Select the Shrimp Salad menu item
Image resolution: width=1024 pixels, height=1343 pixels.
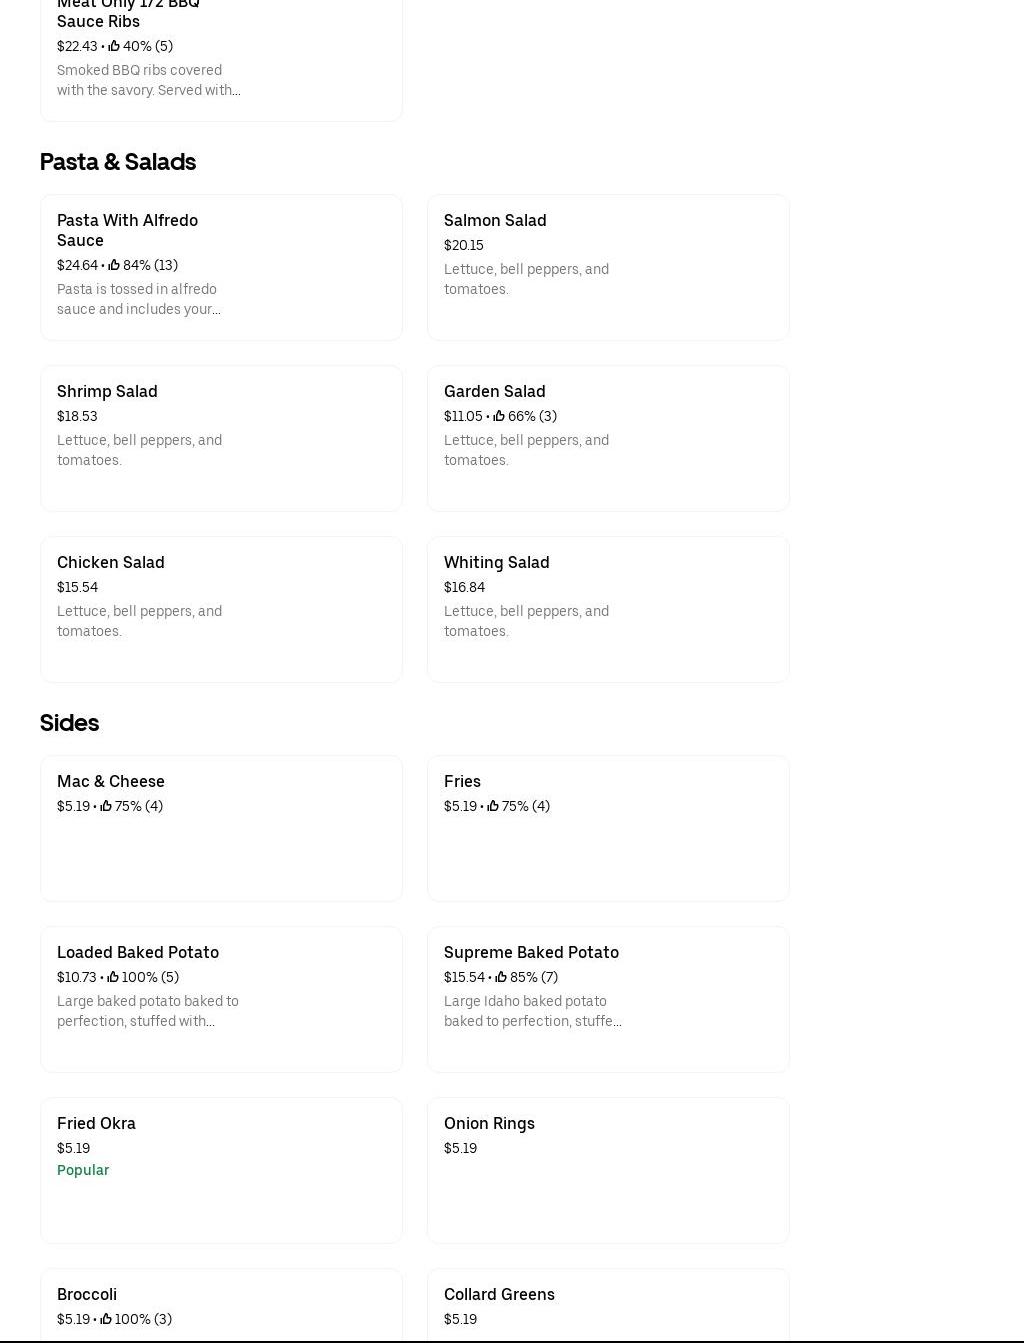221,438
